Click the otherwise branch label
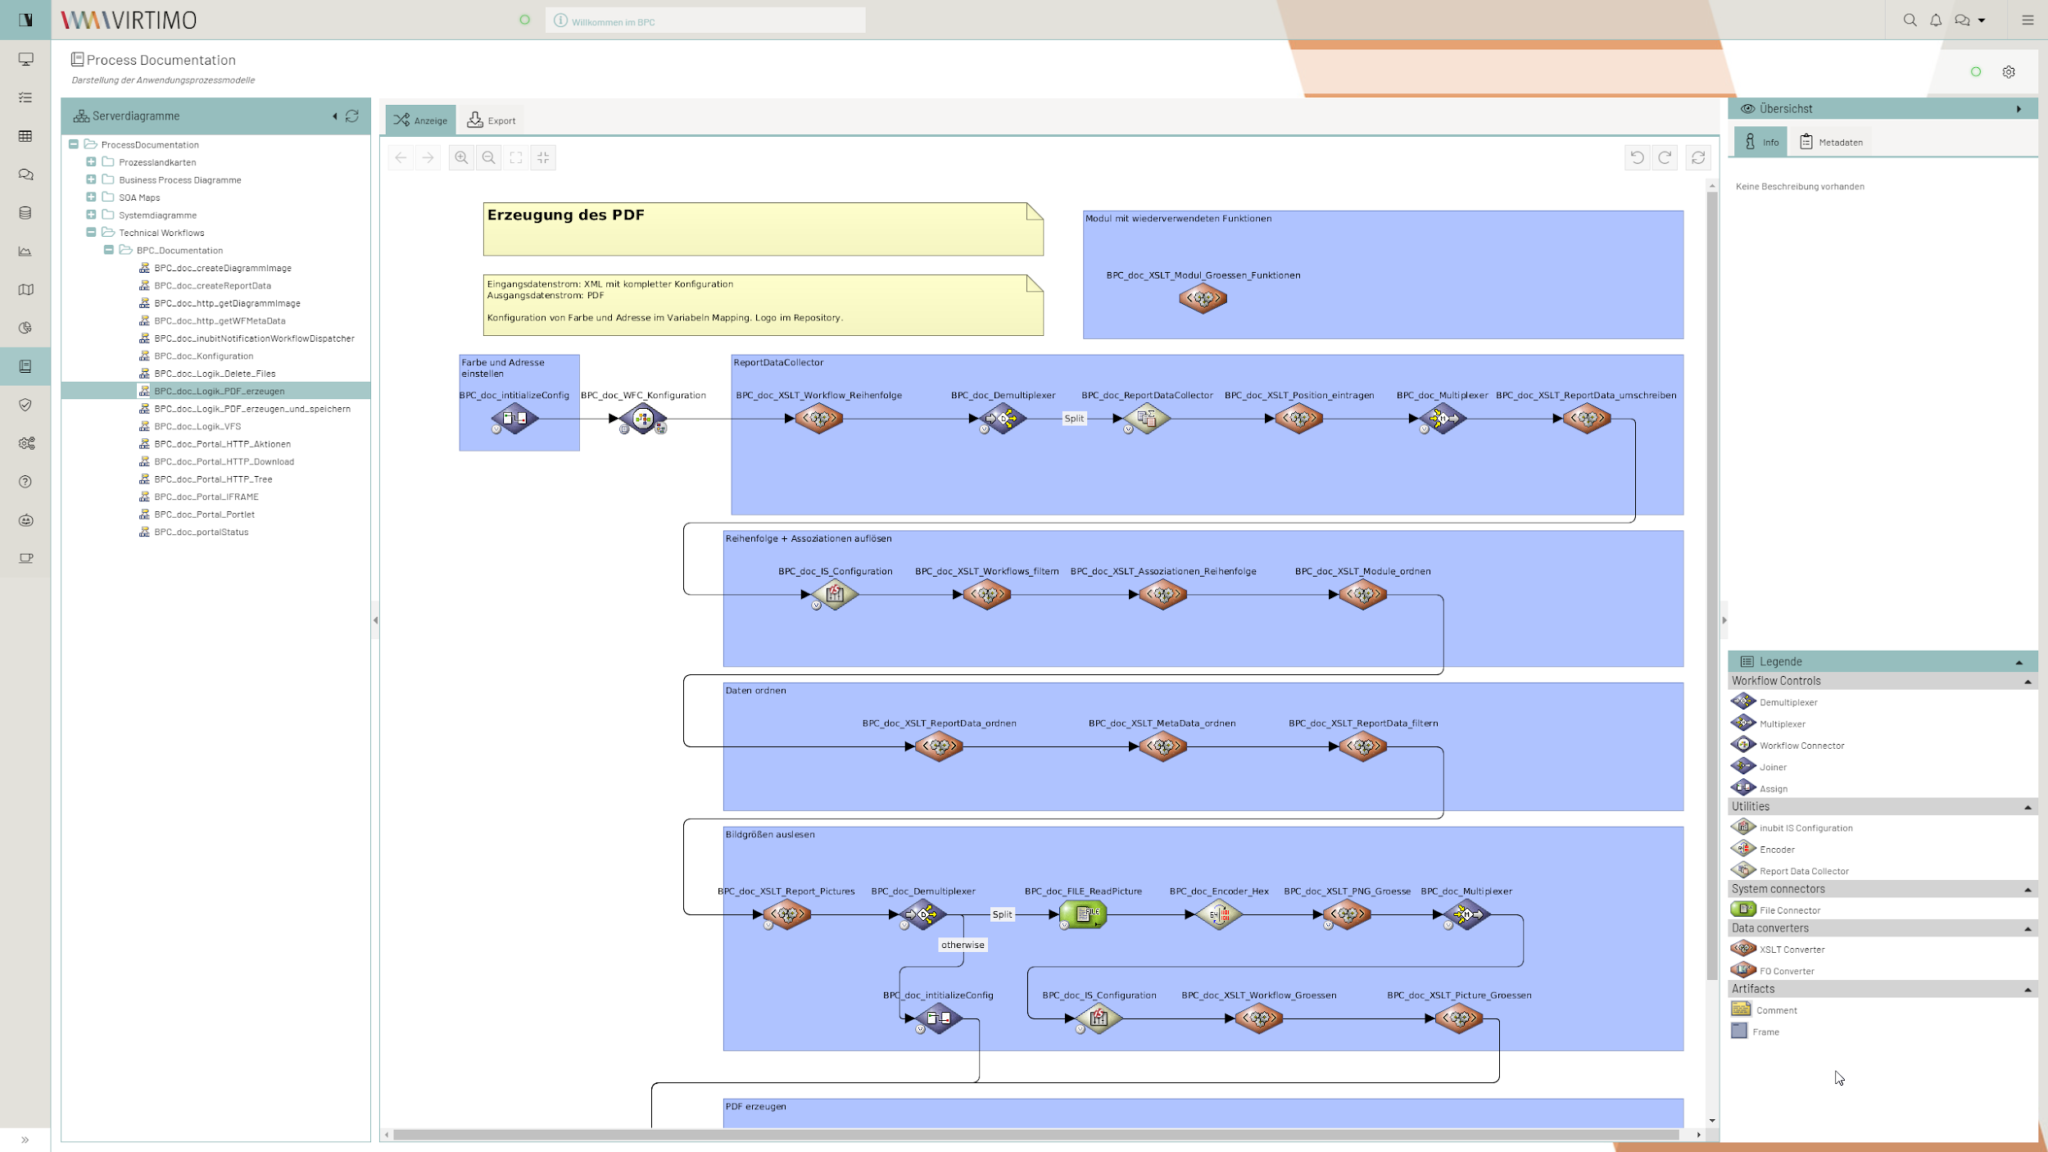Viewport: 2048px width, 1152px height. 962,945
